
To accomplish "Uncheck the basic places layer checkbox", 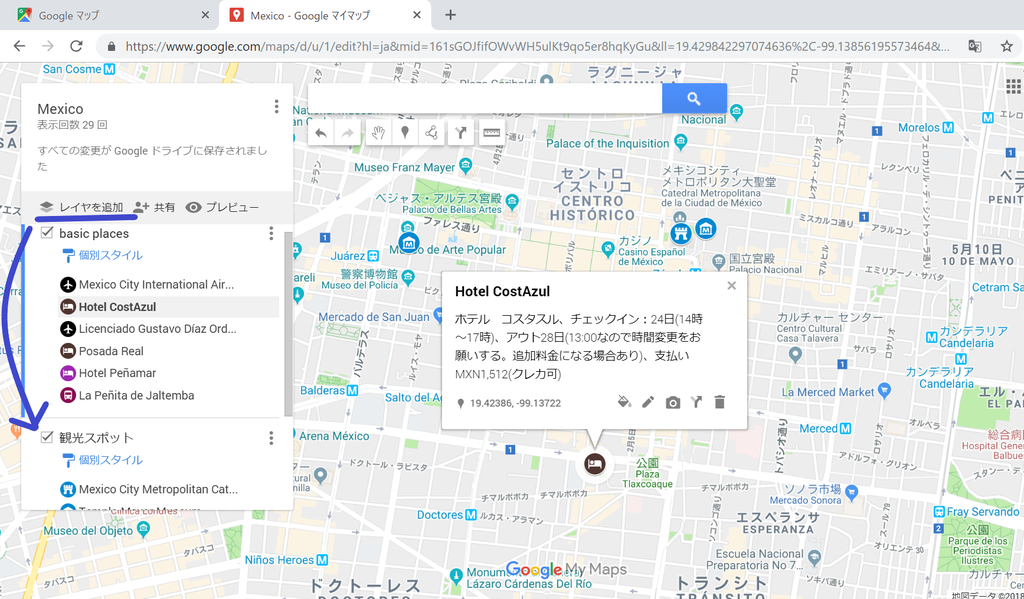I will pyautogui.click(x=47, y=233).
